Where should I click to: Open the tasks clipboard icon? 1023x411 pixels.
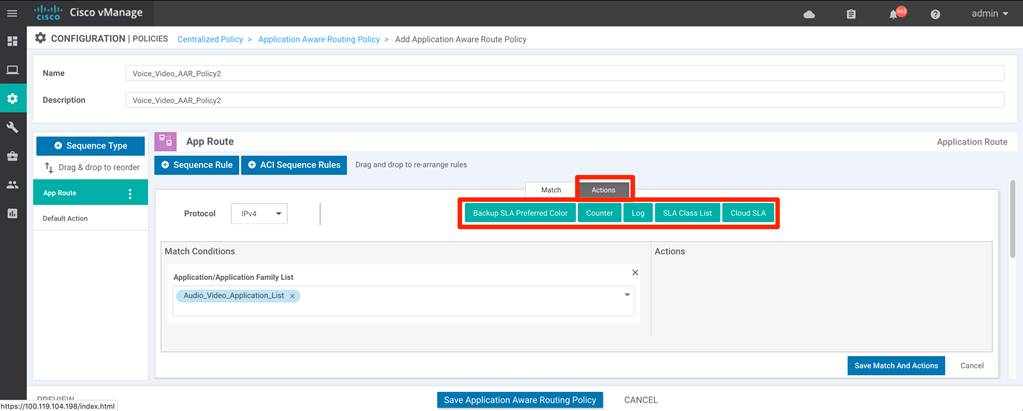tap(851, 14)
